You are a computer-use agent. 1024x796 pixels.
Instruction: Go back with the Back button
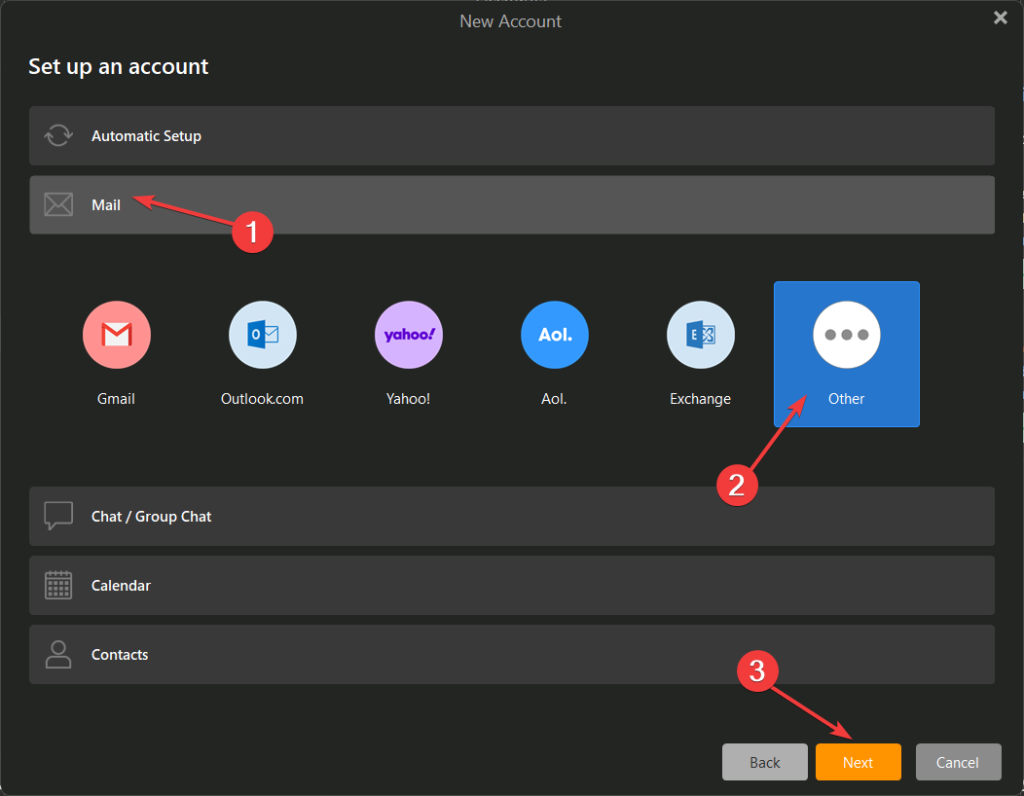point(765,762)
